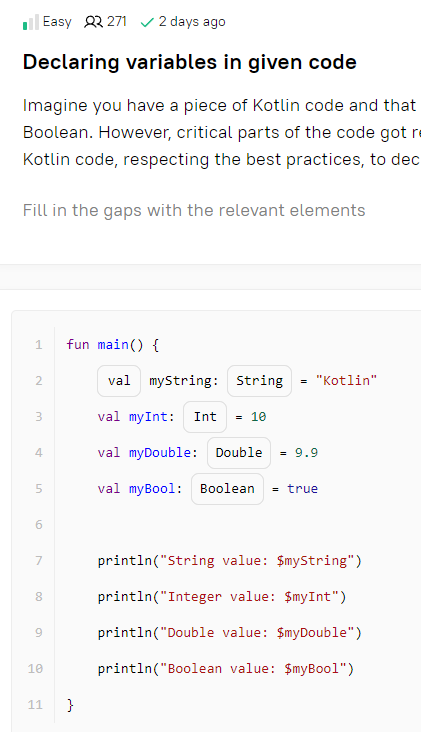421x732 pixels.
Task: Click line number 6 in gutter
Action: [39, 525]
